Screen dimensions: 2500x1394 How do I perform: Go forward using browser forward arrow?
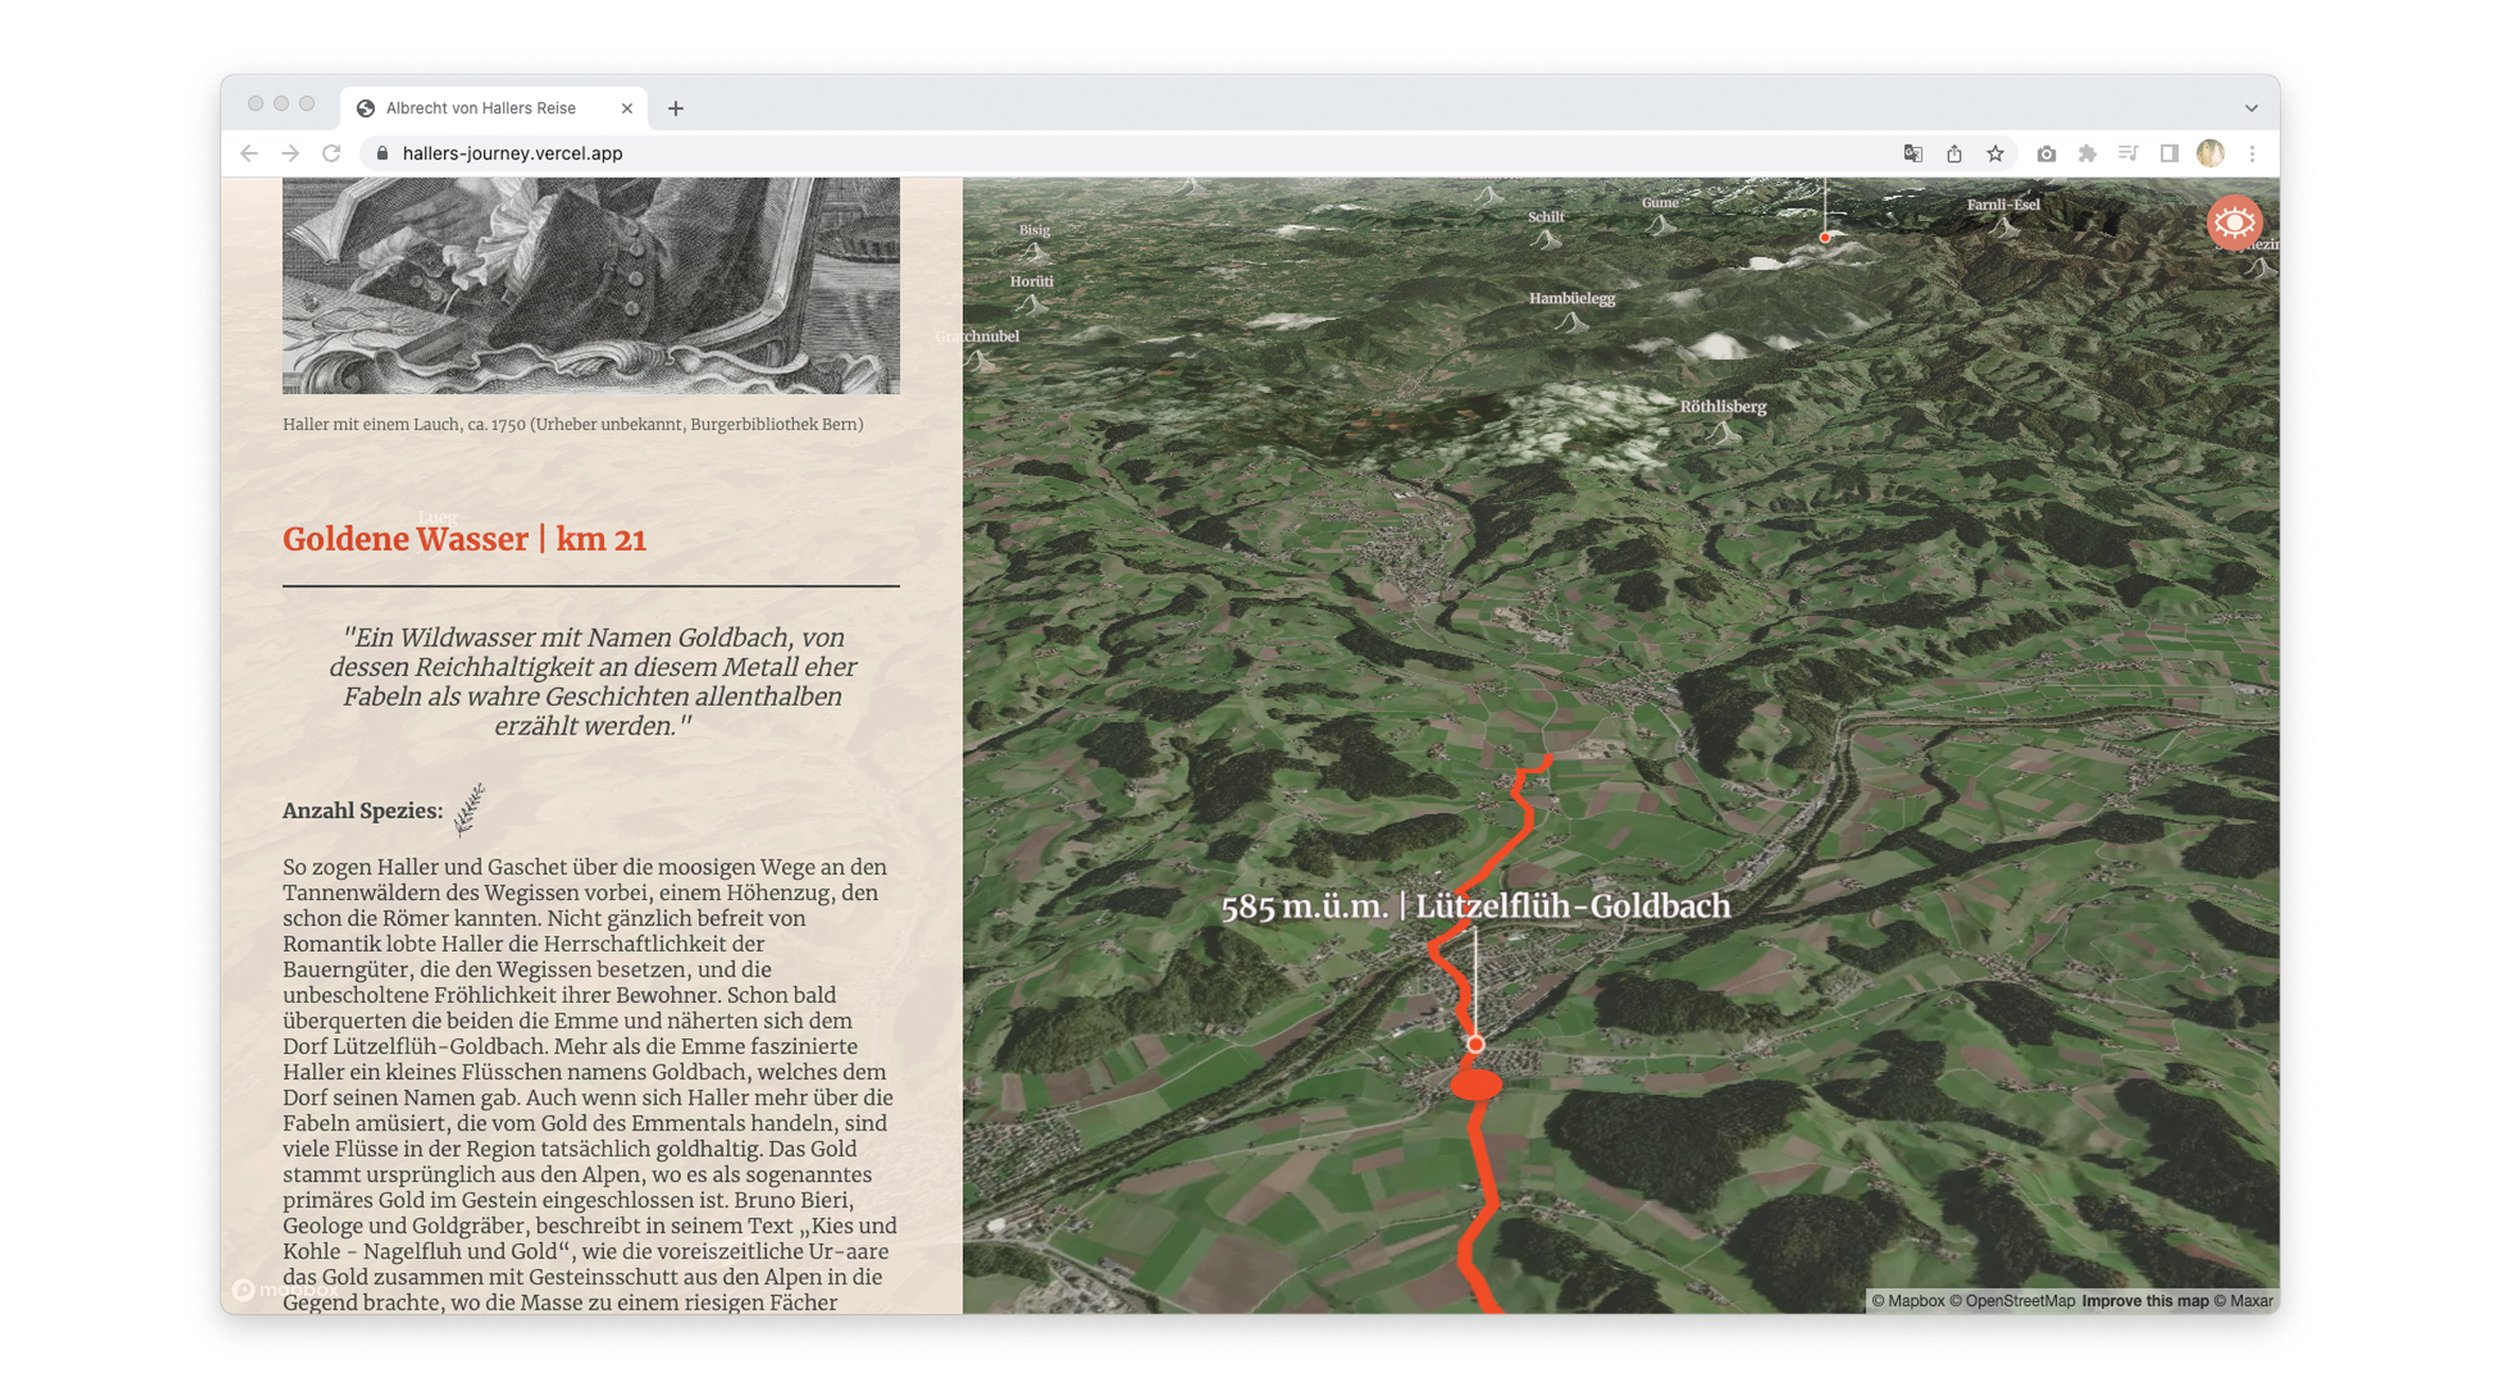tap(290, 153)
